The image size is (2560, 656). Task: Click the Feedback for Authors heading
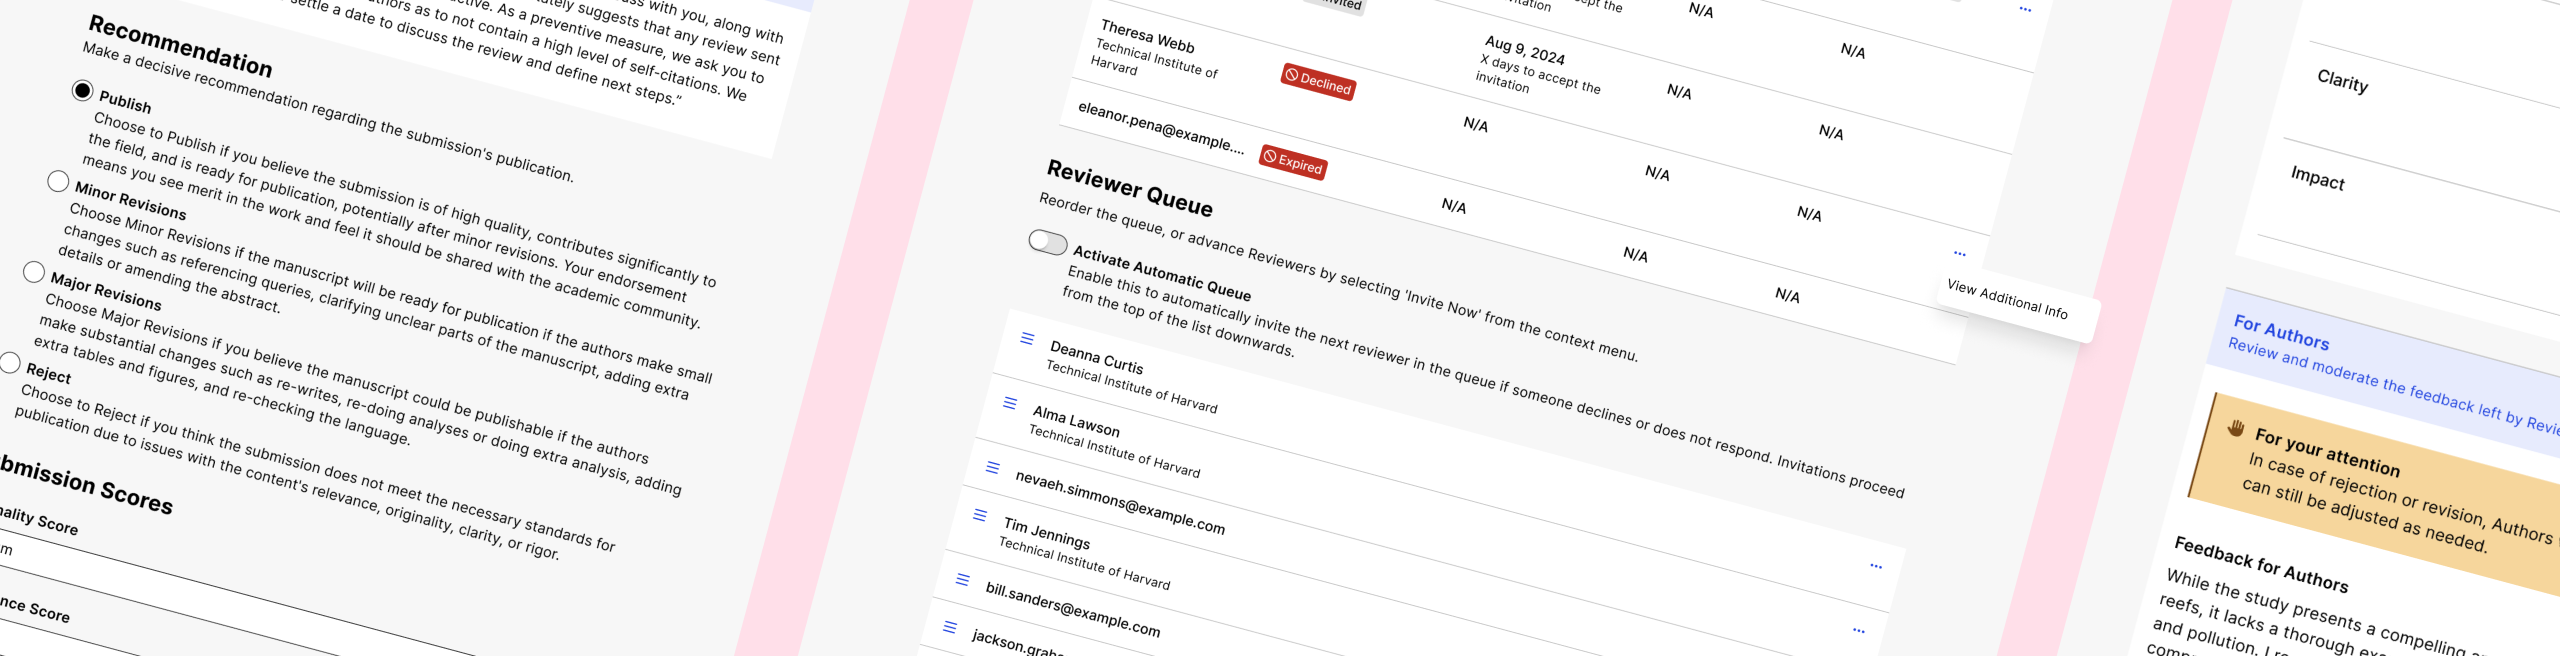point(2261,564)
